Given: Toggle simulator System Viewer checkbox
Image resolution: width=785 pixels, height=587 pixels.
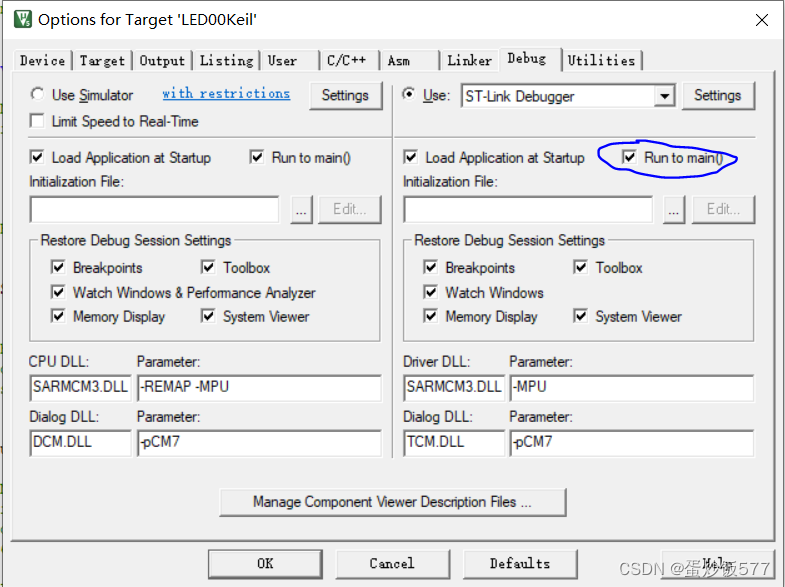Looking at the screenshot, I should [208, 316].
